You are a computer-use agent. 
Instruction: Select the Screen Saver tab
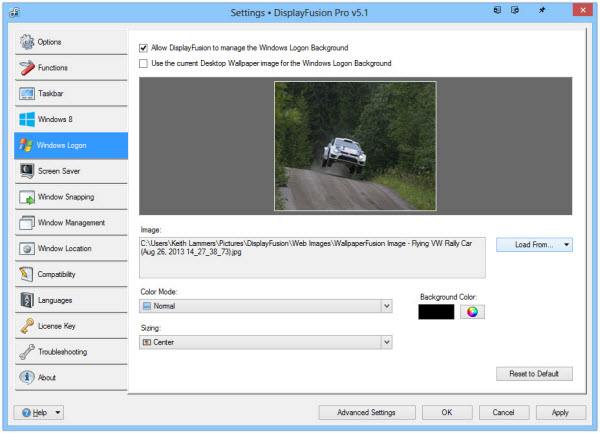click(71, 171)
